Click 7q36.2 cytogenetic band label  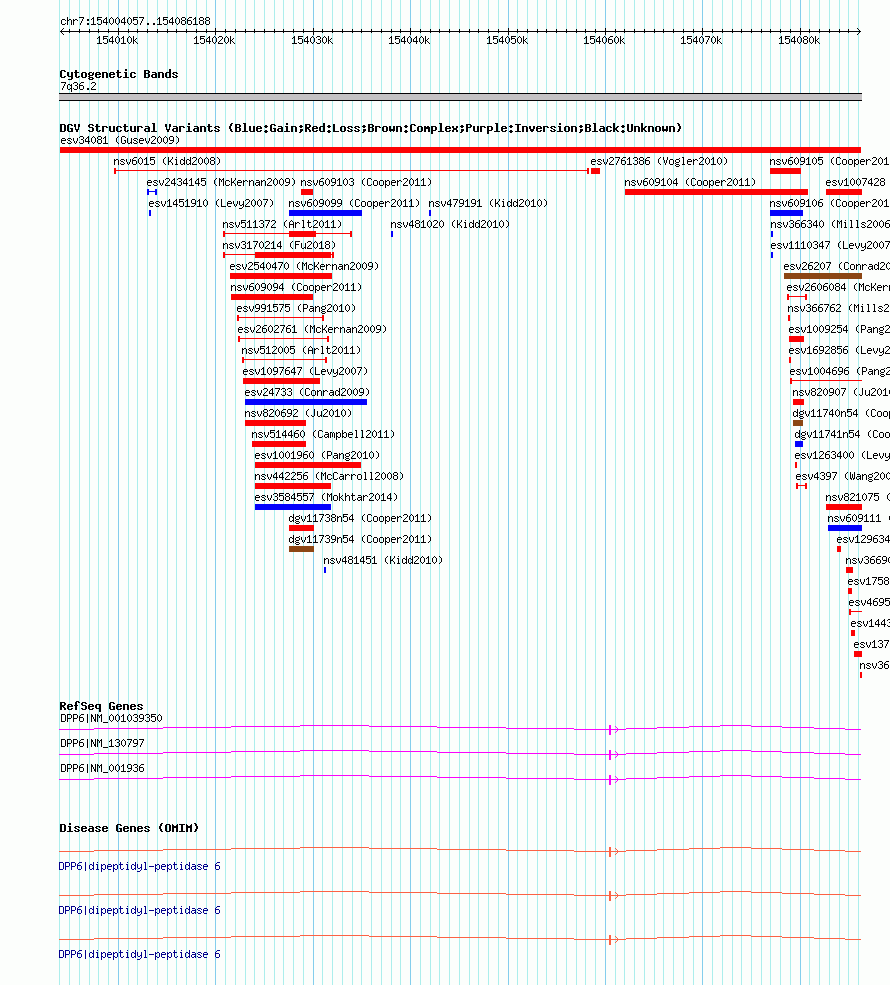tap(79, 87)
